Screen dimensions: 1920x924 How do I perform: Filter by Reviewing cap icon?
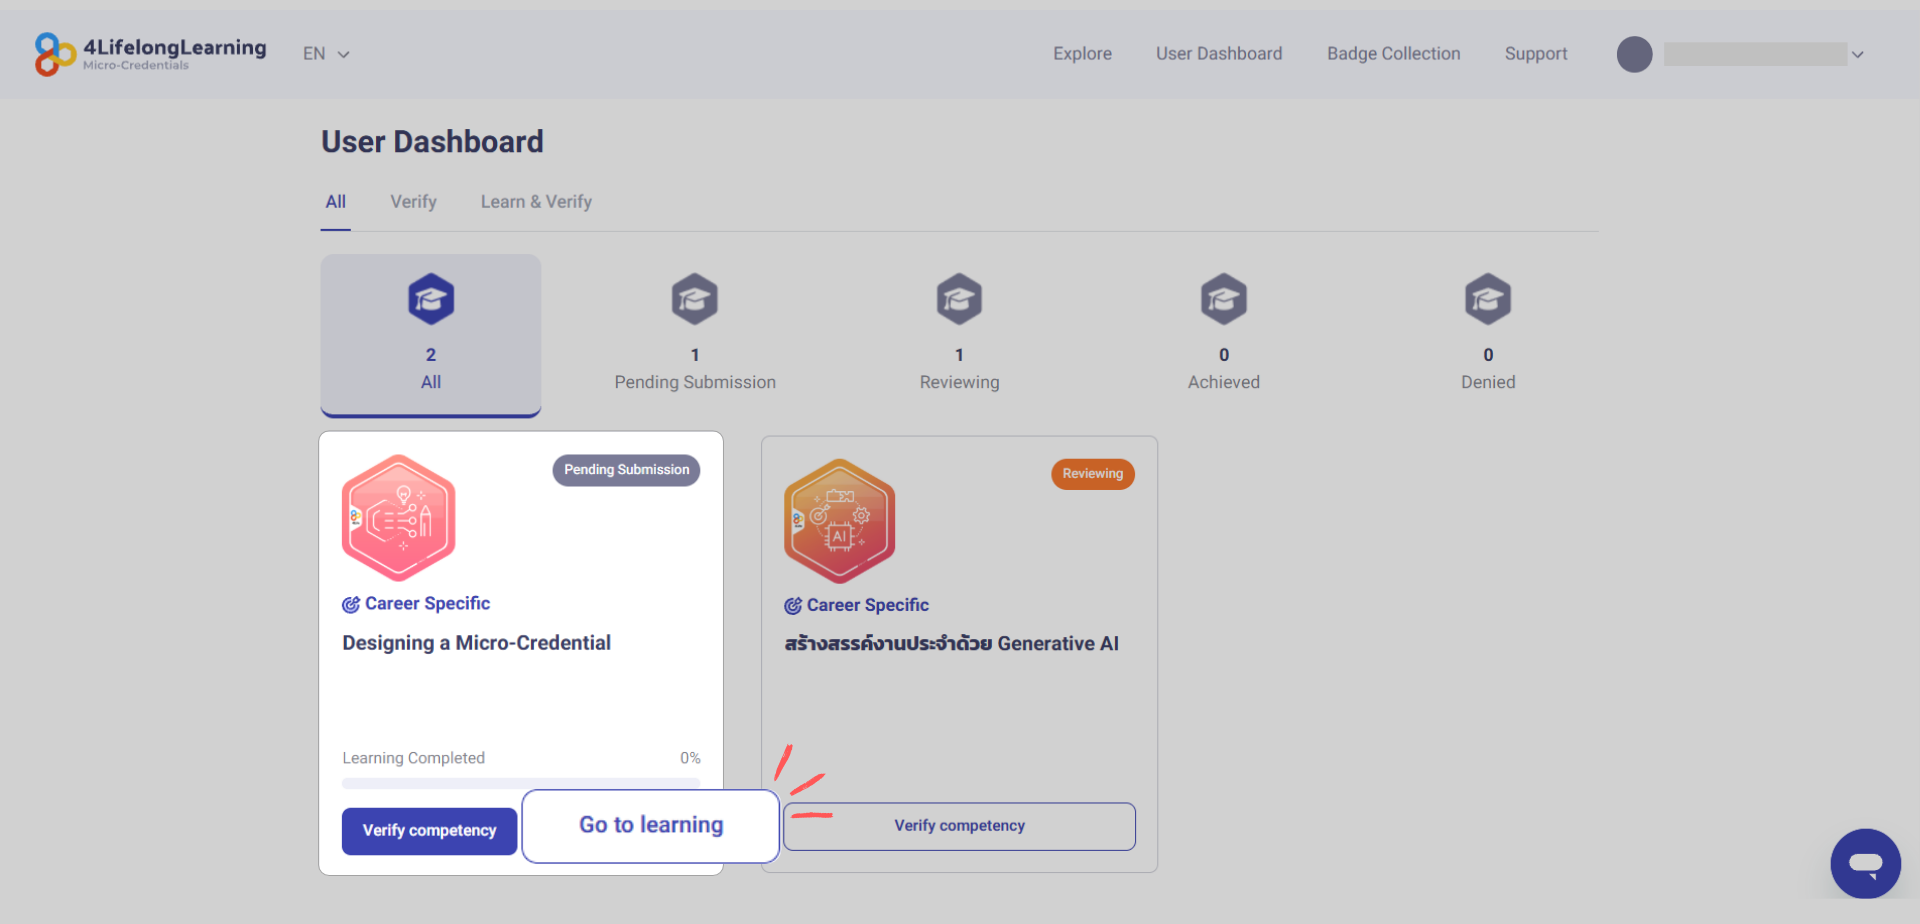tap(959, 299)
